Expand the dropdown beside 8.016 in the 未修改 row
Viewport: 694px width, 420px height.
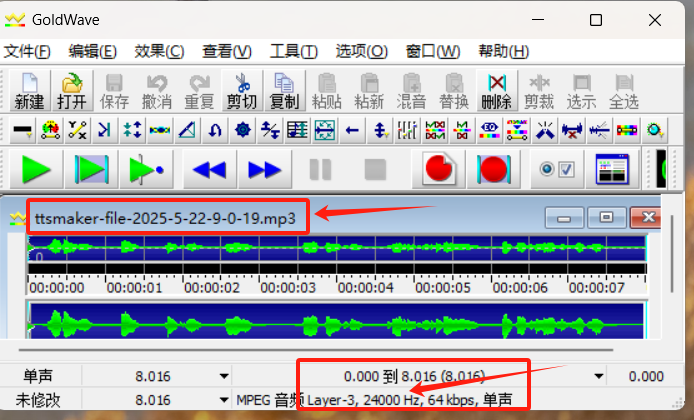(x=224, y=400)
